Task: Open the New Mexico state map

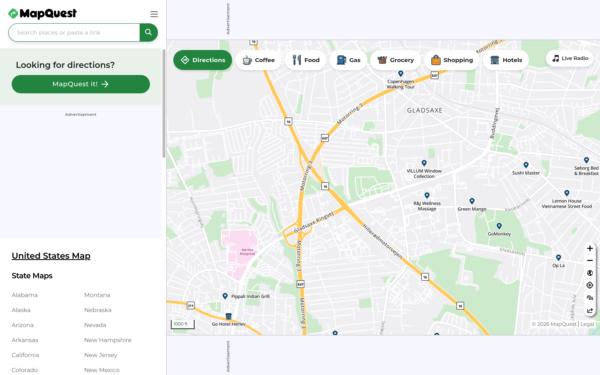Action: (x=102, y=370)
